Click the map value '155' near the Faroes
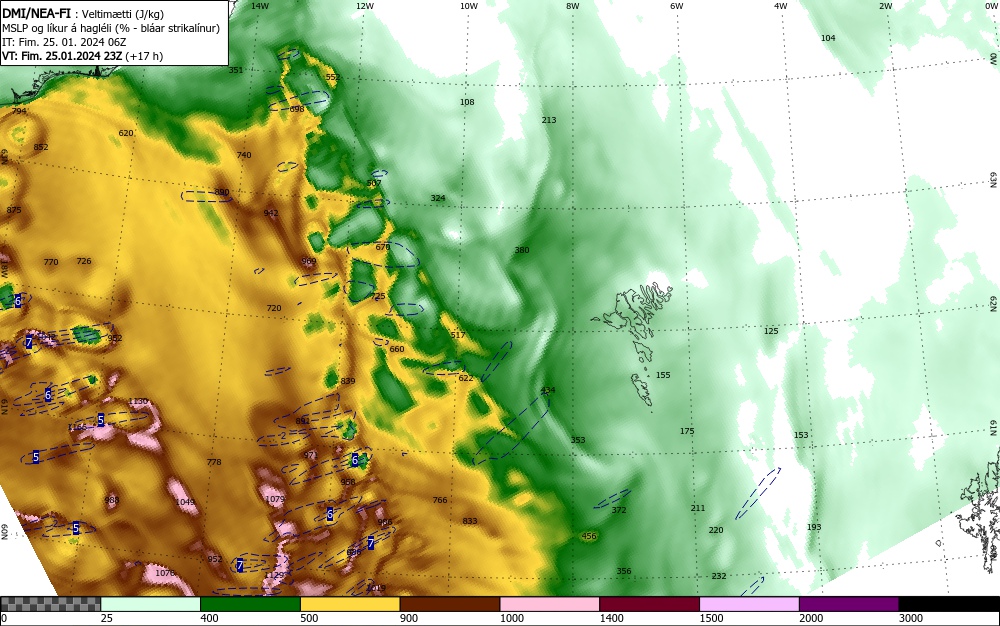The height and width of the screenshot is (626, 1000). coord(663,375)
